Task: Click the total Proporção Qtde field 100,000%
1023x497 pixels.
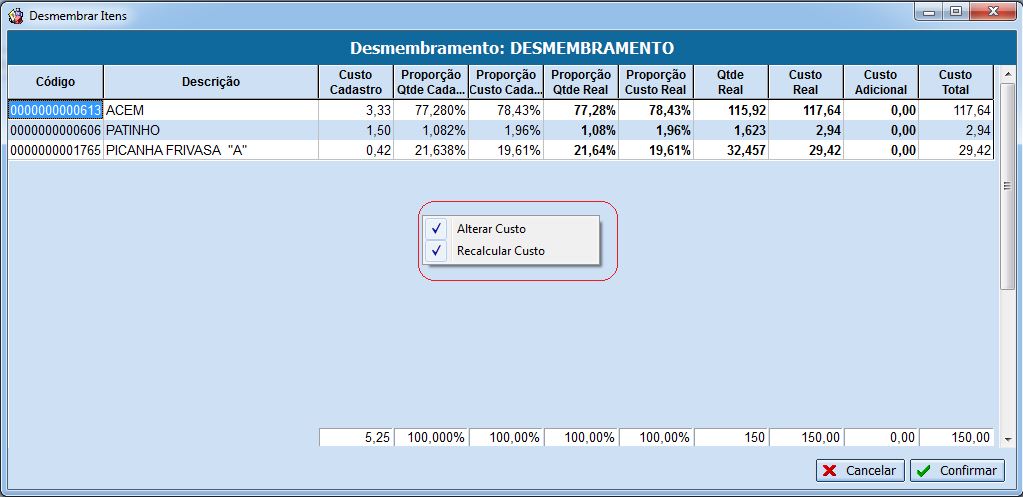Action: pyautogui.click(x=431, y=437)
